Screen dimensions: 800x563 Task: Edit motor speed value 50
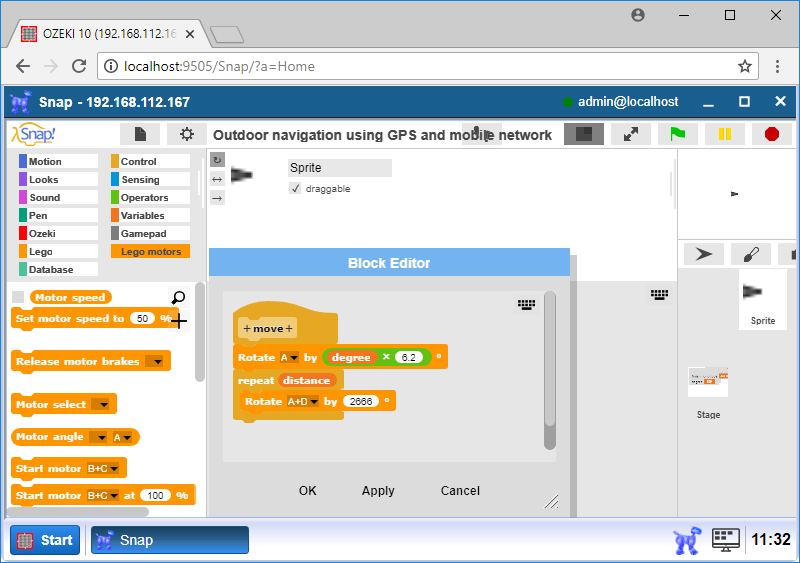pyautogui.click(x=142, y=319)
